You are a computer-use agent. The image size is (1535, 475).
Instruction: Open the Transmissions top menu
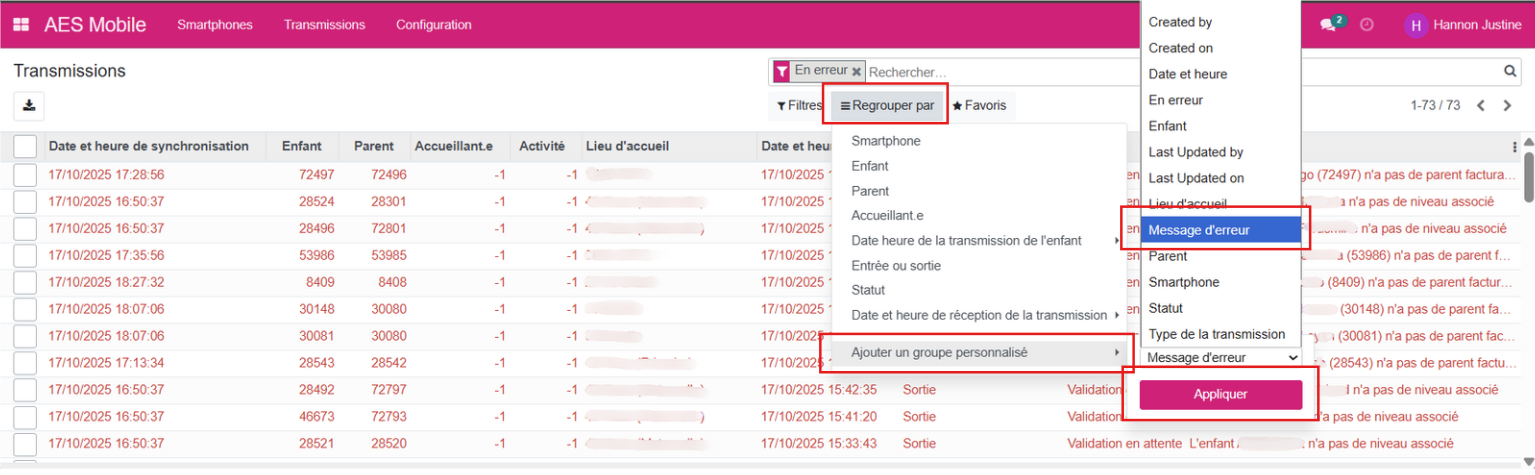tap(324, 25)
